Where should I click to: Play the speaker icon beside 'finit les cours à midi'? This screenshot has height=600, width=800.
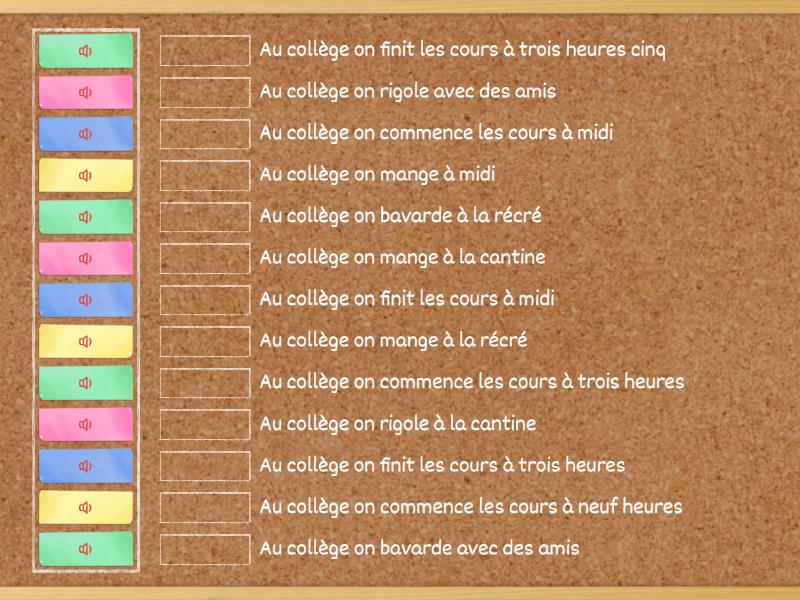click(86, 300)
